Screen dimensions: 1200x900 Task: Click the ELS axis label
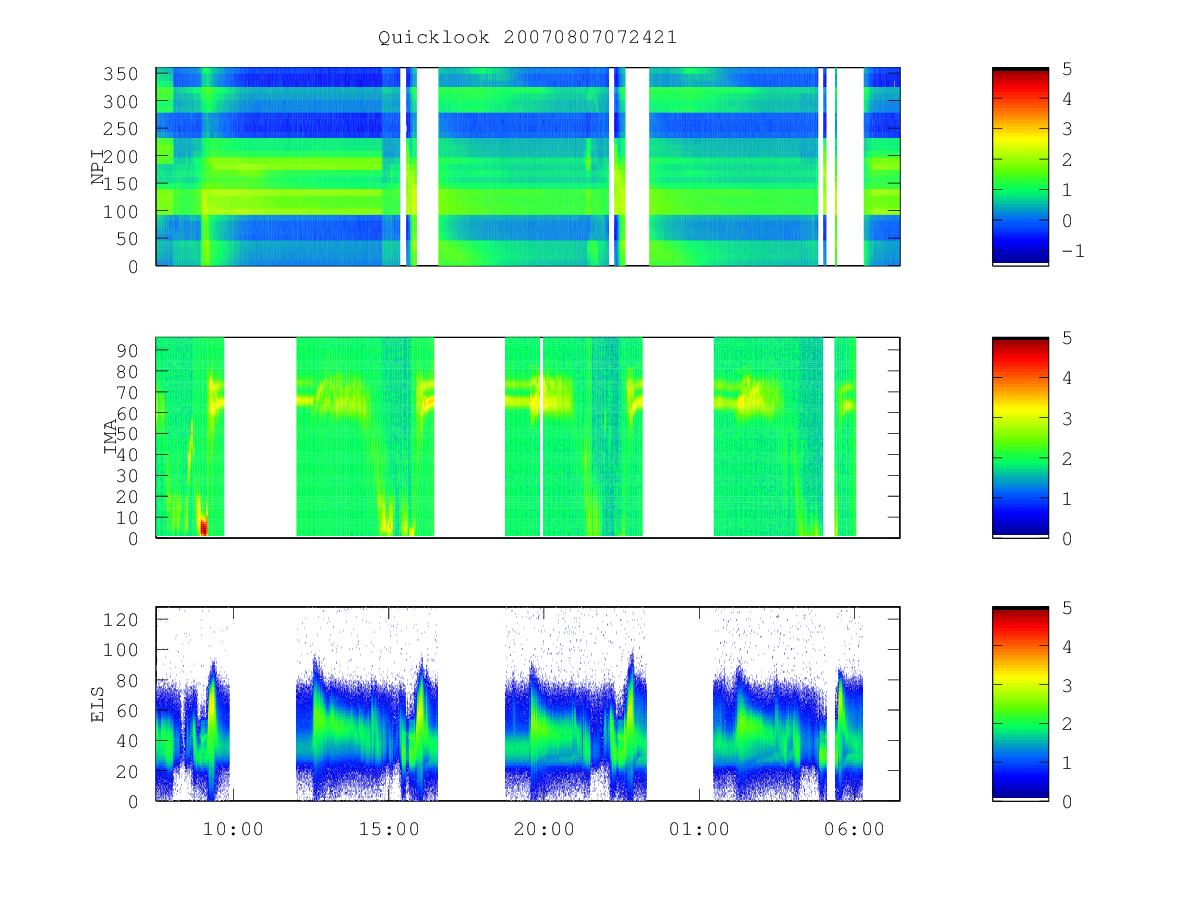pos(99,704)
